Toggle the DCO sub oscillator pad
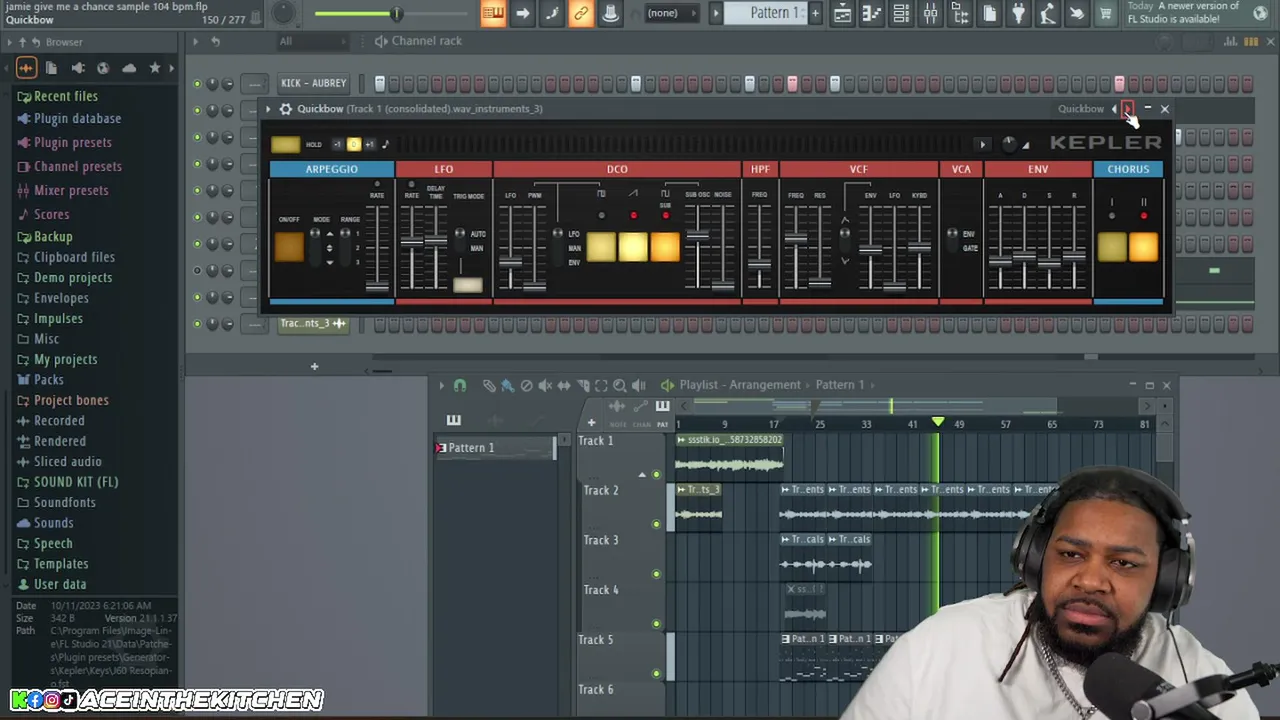Screen dimensions: 1280x720 pos(665,247)
